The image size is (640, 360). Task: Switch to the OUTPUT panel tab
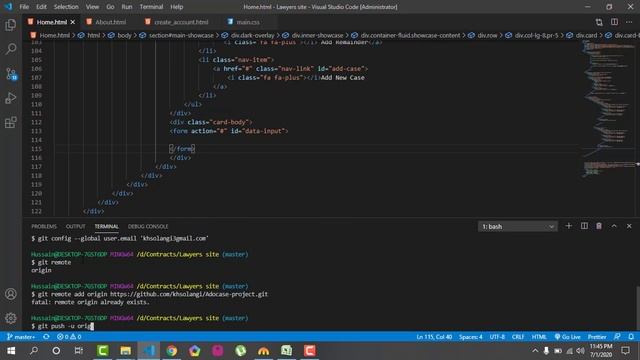[x=76, y=226]
